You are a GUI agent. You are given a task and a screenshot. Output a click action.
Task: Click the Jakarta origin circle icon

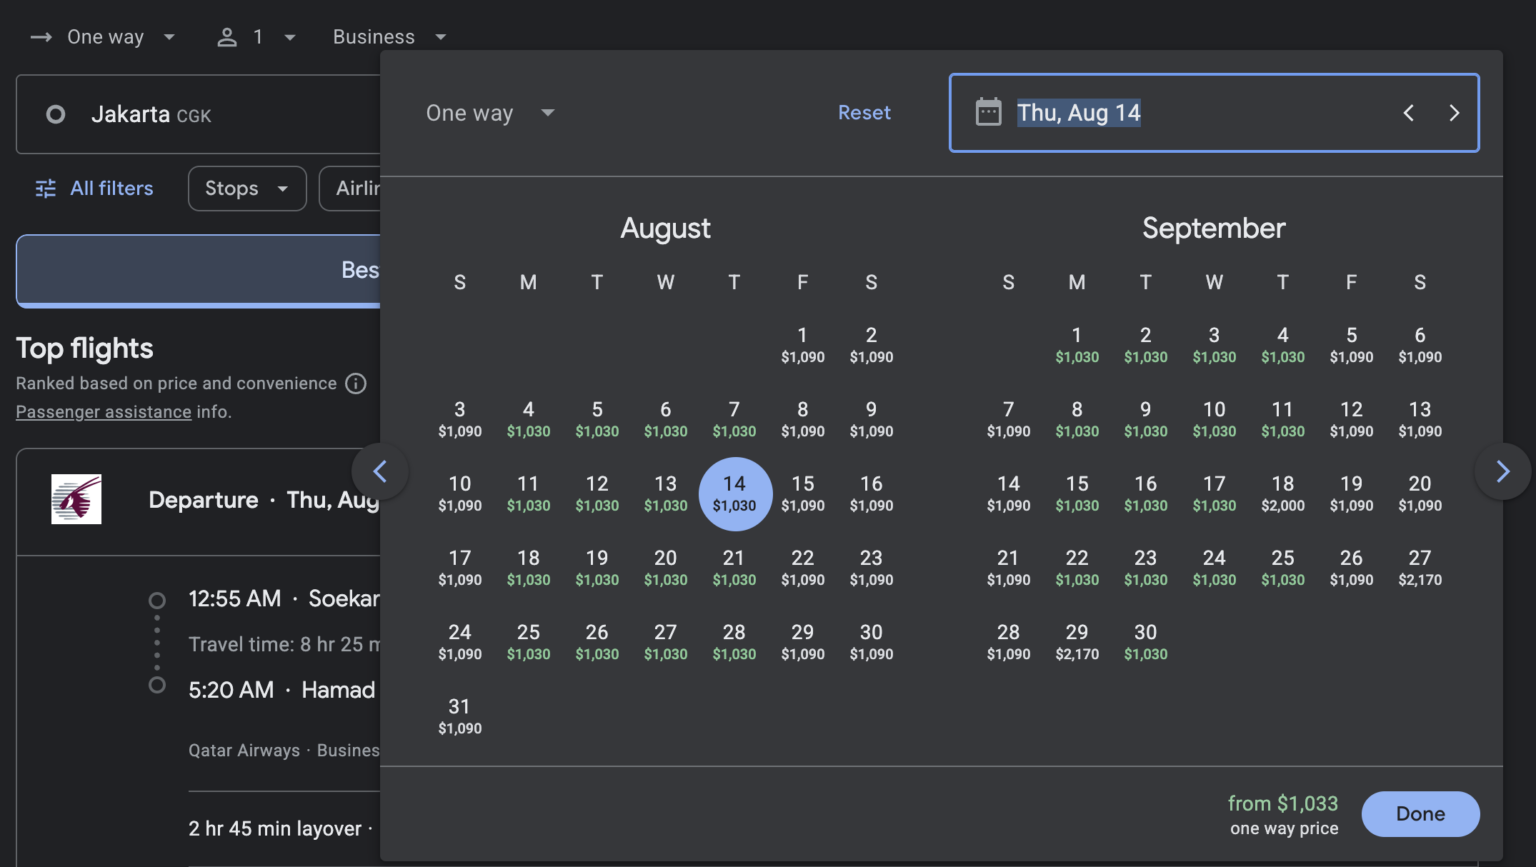tap(56, 115)
